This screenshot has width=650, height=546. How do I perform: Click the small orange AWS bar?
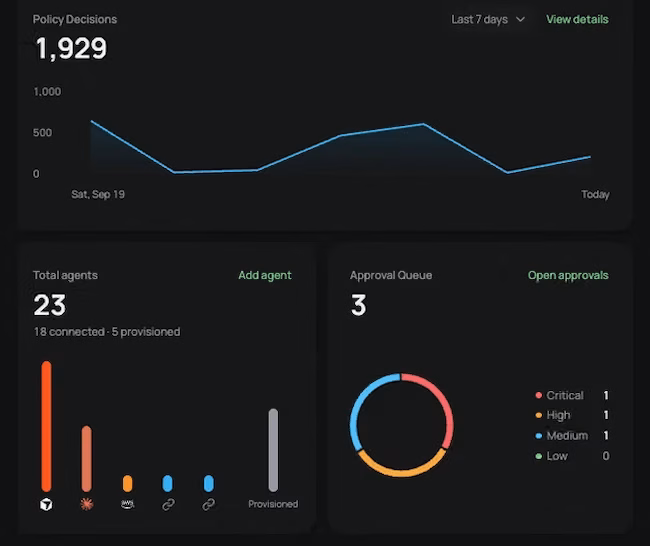tap(127, 483)
